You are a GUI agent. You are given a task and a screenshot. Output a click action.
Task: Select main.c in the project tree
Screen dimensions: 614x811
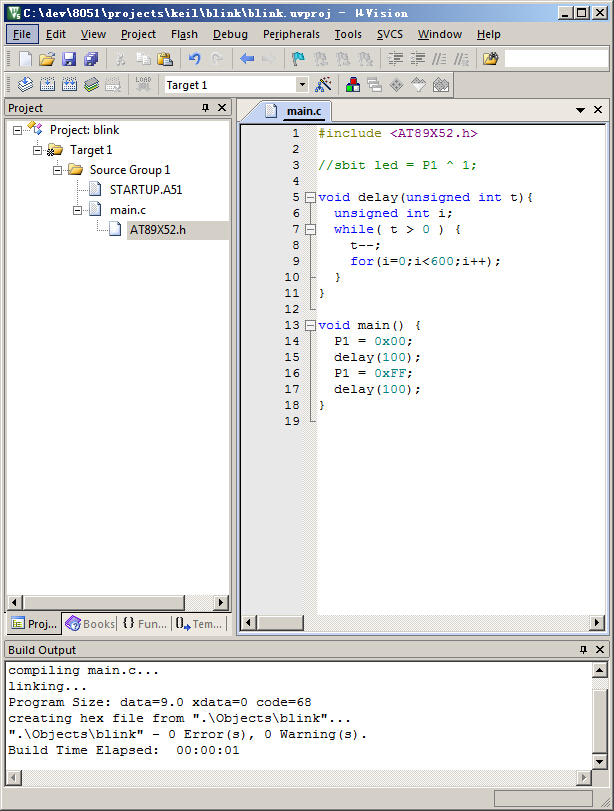[x=128, y=210]
